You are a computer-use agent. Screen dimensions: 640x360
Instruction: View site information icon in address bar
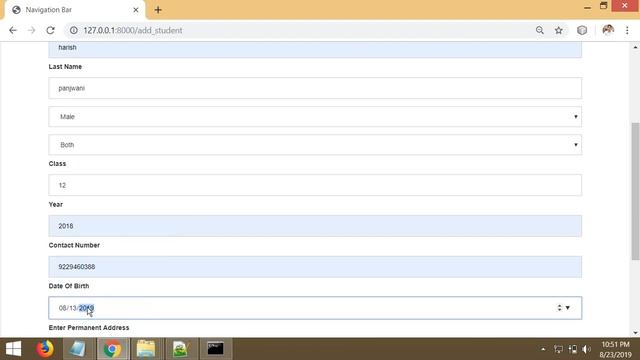[73, 30]
